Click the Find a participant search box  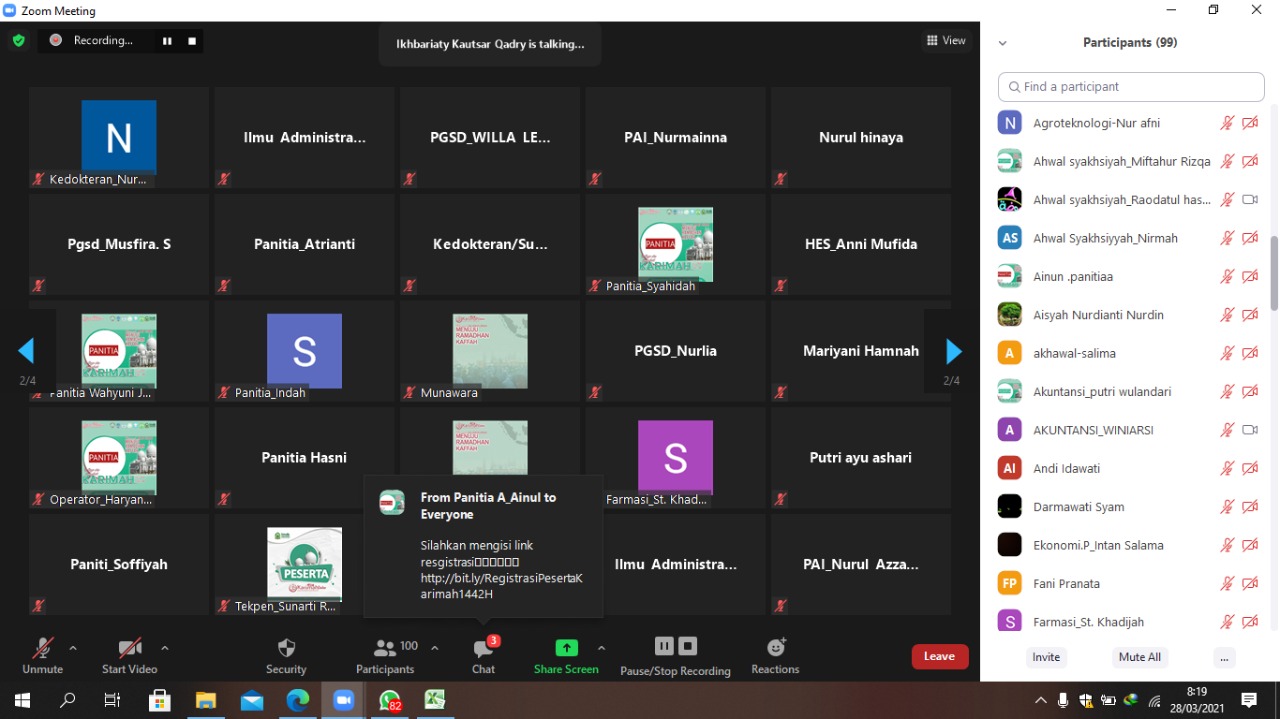(1132, 87)
